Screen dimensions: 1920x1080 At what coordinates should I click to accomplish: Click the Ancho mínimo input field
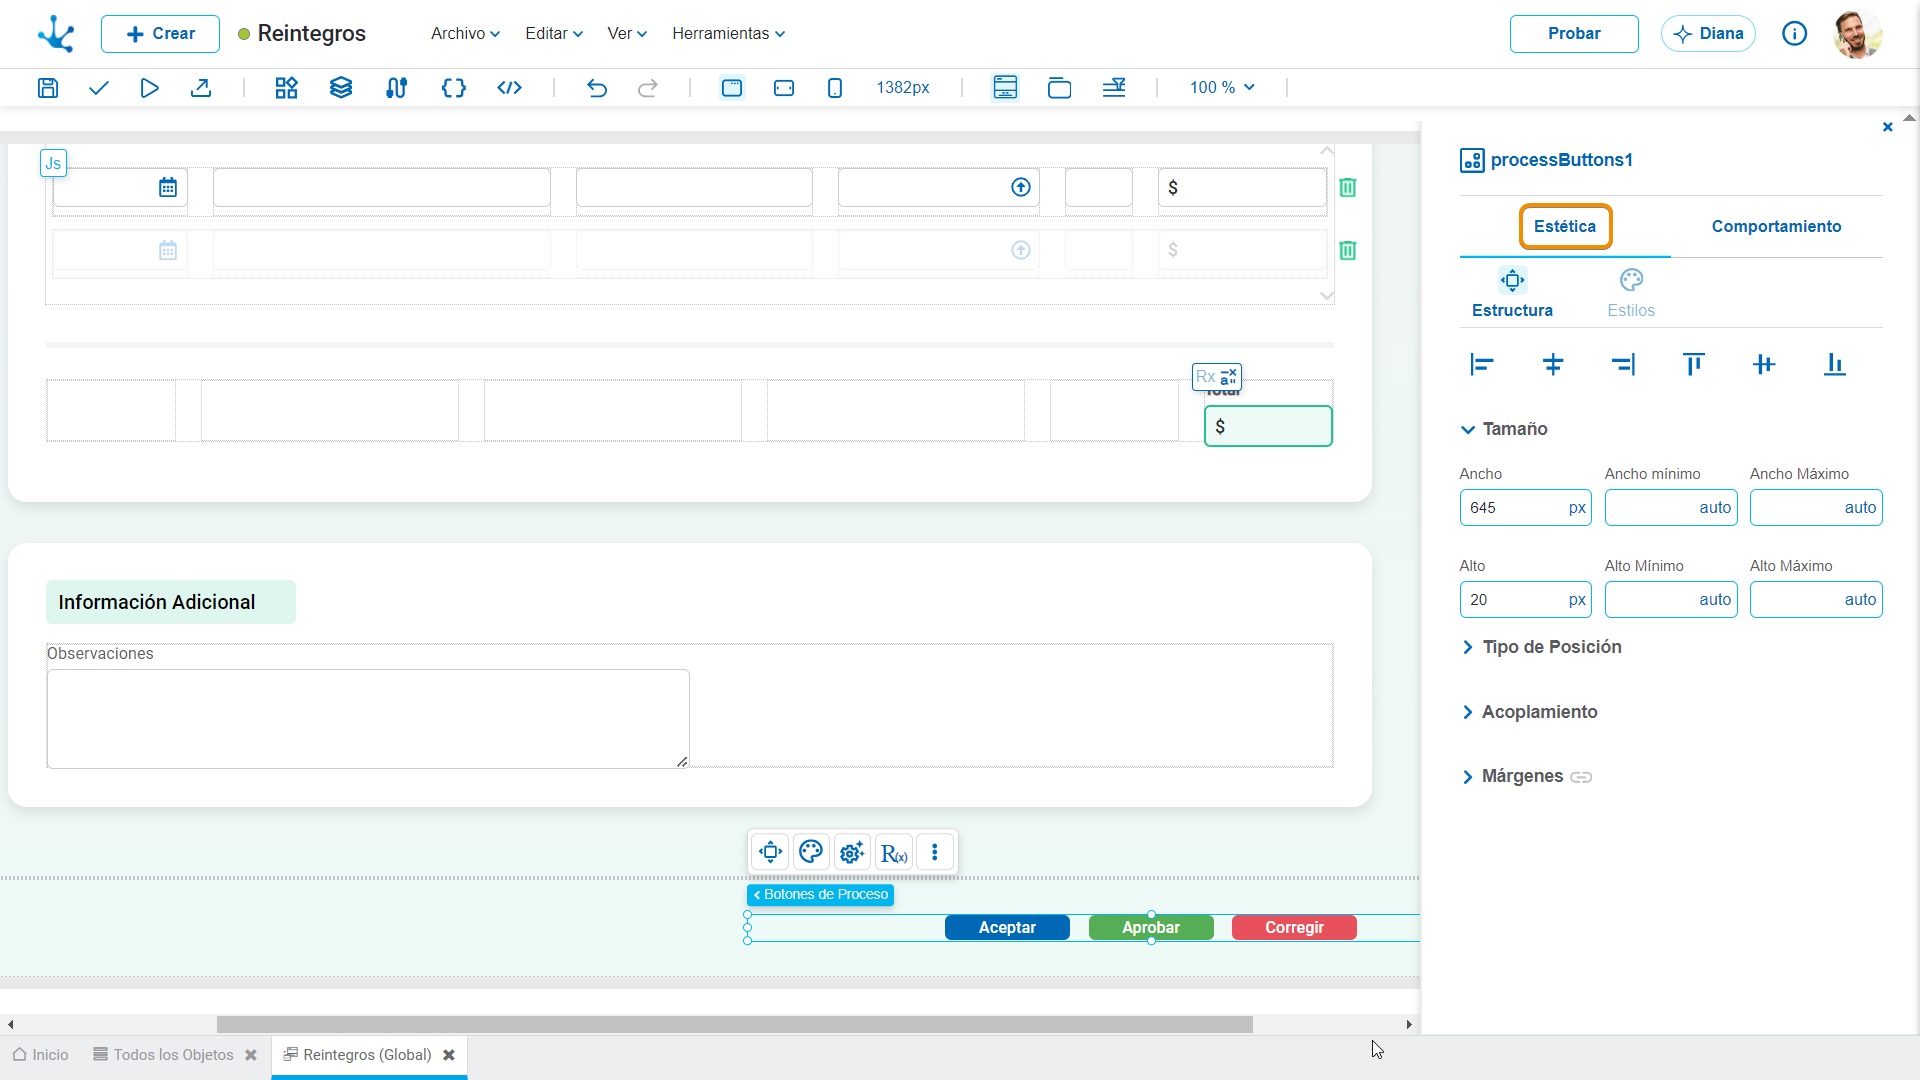[1671, 508]
